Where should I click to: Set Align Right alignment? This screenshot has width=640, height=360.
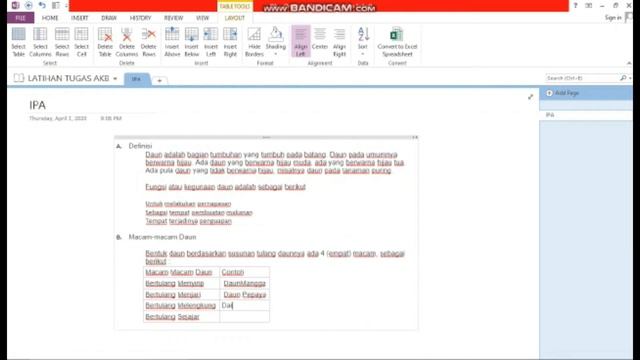click(339, 42)
